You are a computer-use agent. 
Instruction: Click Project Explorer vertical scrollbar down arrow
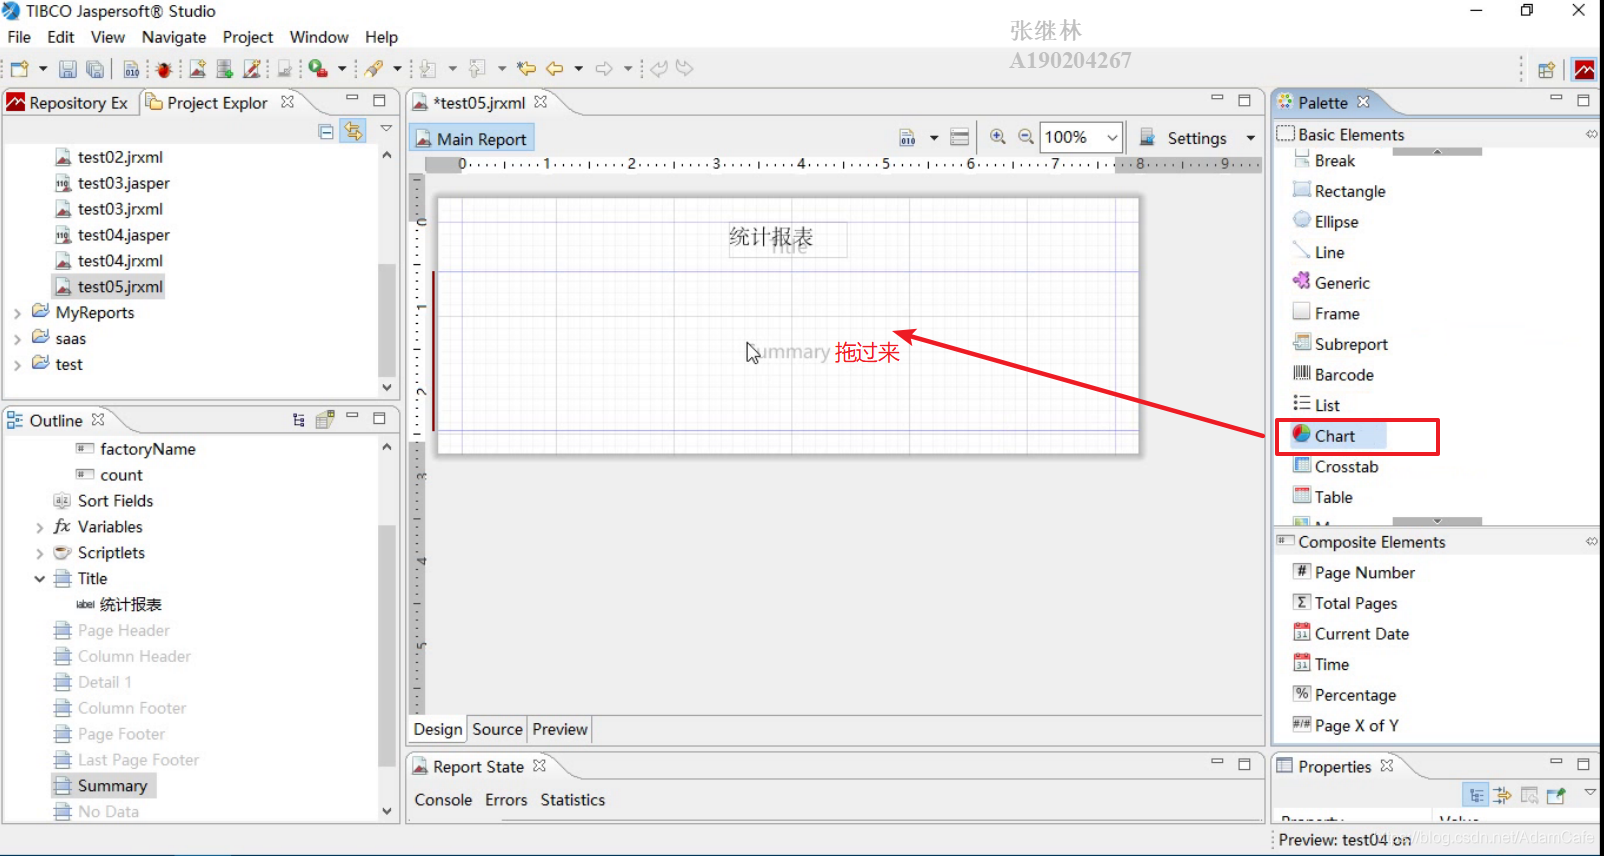(x=387, y=388)
